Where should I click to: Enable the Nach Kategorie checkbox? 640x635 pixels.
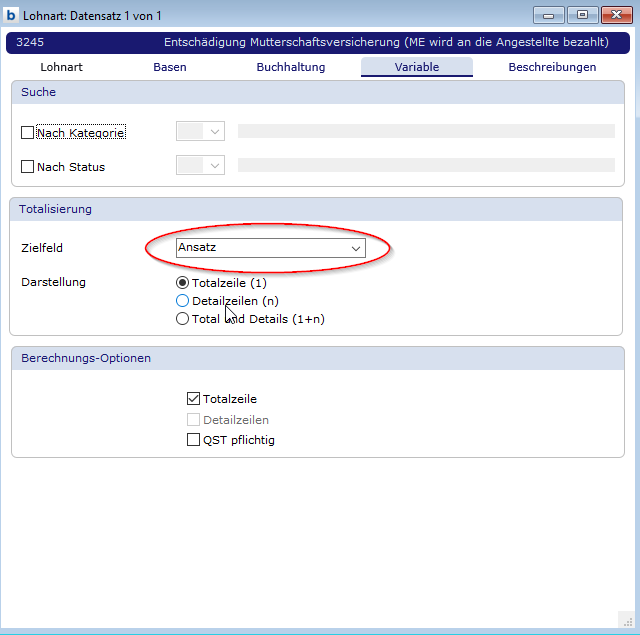tap(28, 132)
